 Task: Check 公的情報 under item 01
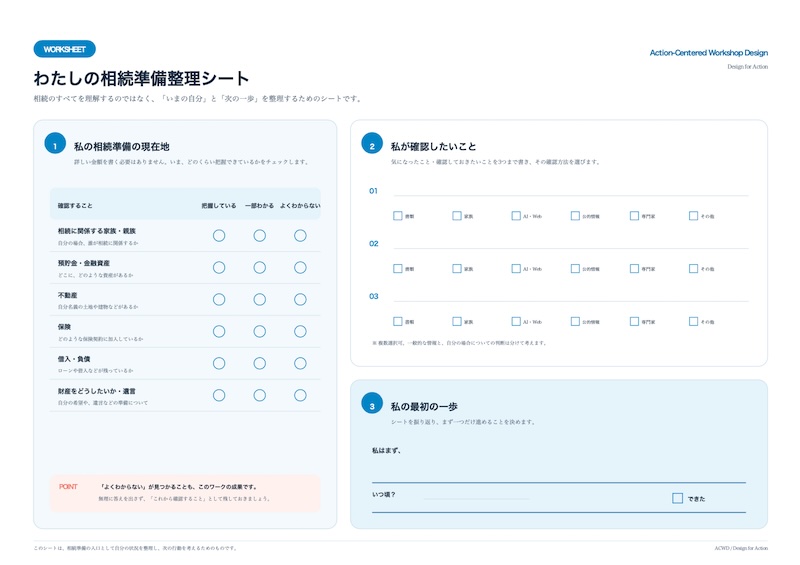pos(575,216)
